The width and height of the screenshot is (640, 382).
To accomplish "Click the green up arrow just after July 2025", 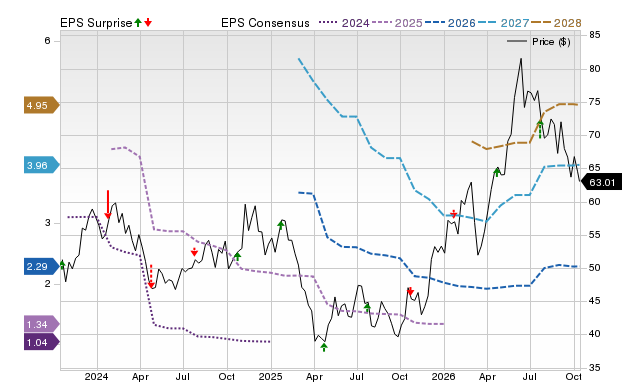I will coord(367,308).
